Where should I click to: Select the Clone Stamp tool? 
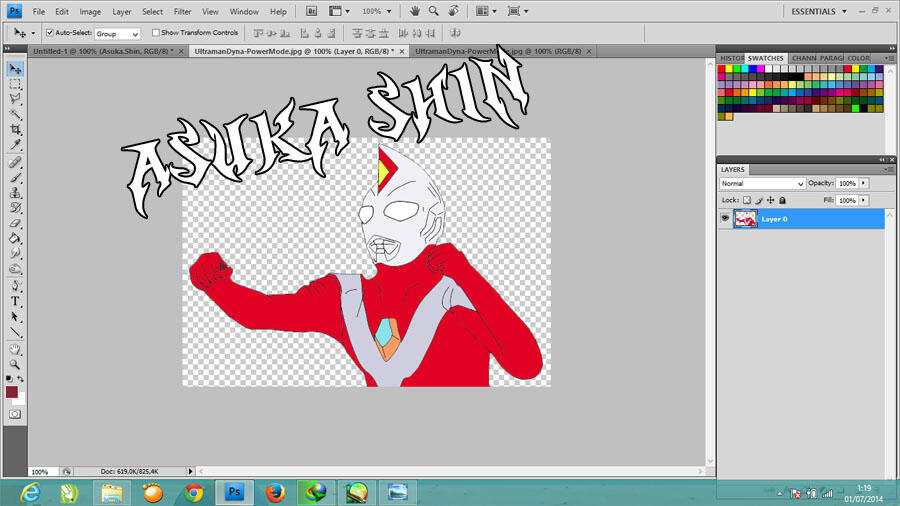(x=15, y=193)
